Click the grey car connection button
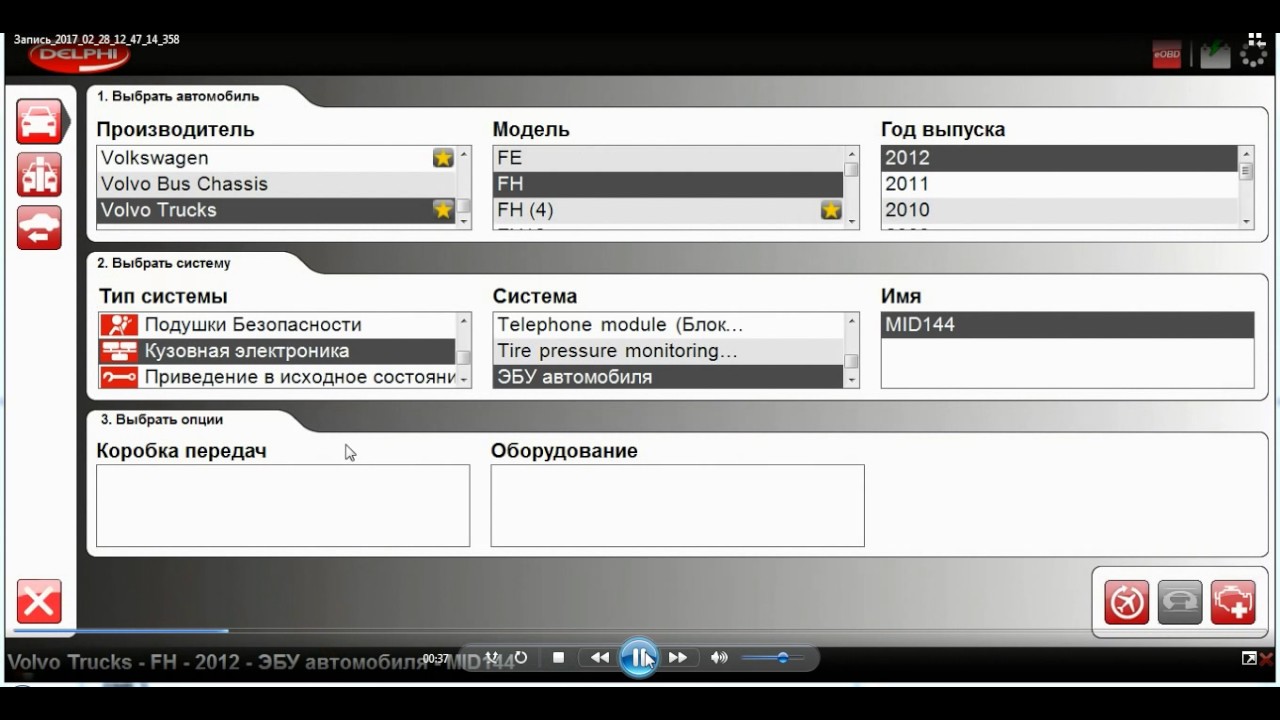The height and width of the screenshot is (720, 1280). pos(1180,603)
